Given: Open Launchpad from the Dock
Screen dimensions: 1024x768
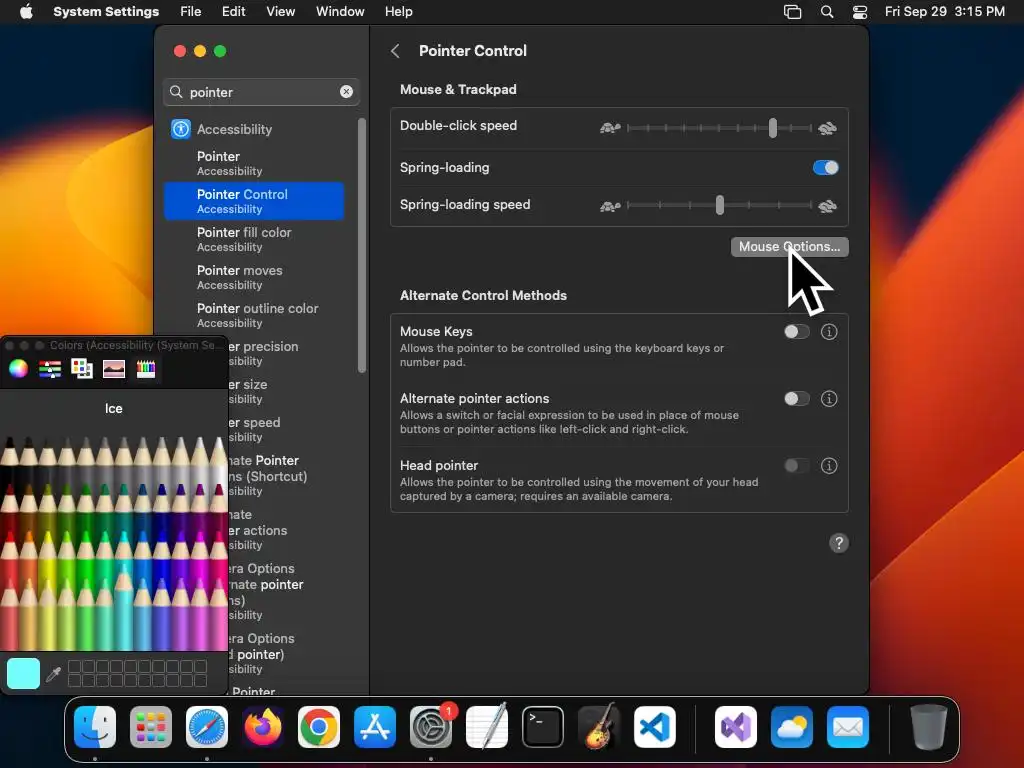Looking at the screenshot, I should coord(151,727).
